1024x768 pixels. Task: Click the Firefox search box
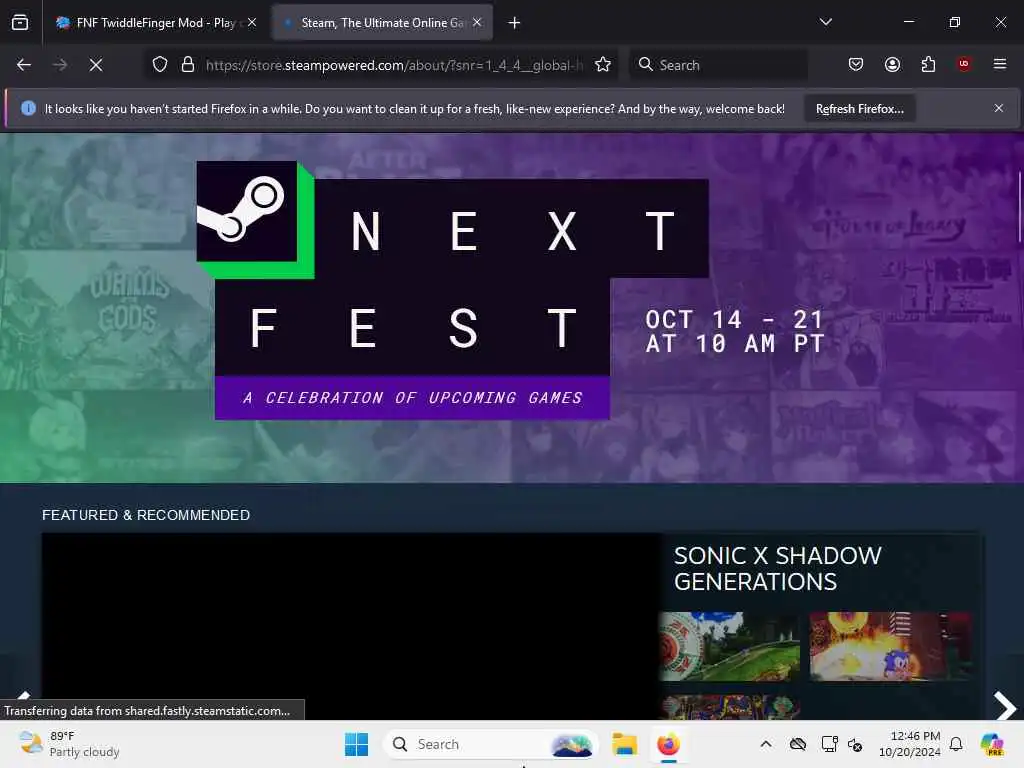click(x=718, y=65)
